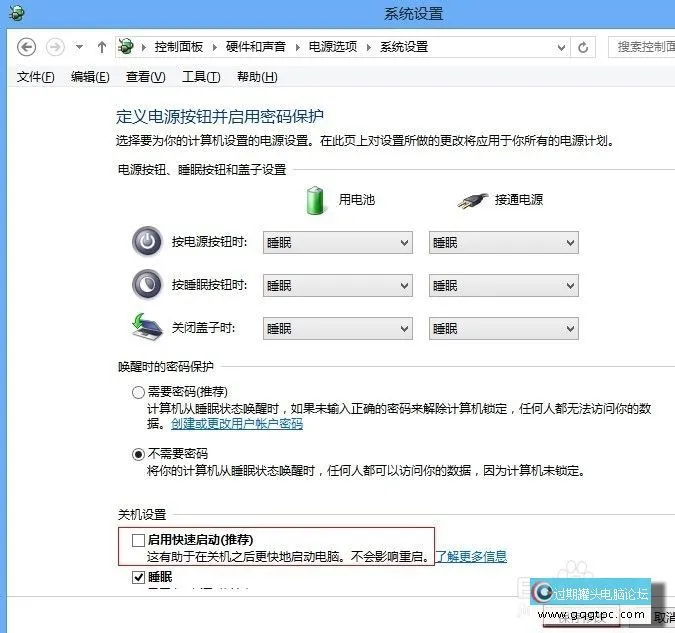Open power button on-battery dropdown
Image resolution: width=675 pixels, height=633 pixels.
click(x=338, y=242)
